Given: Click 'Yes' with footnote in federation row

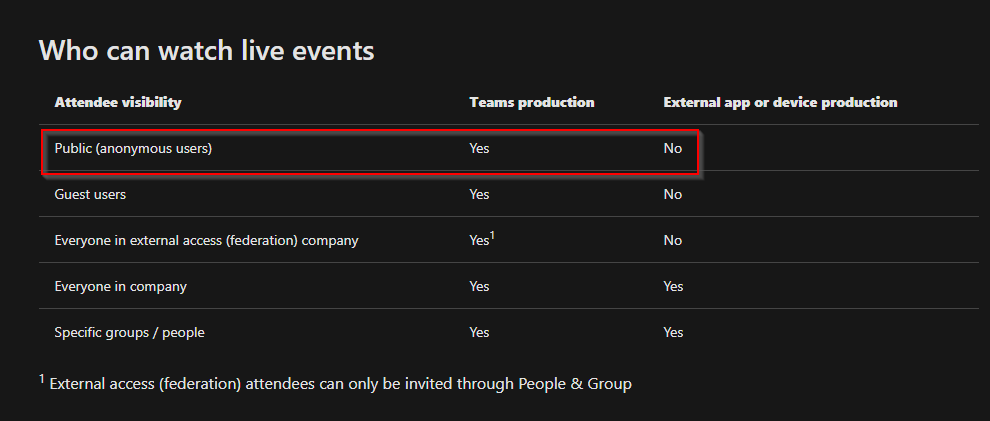Looking at the screenshot, I should click(x=481, y=240).
